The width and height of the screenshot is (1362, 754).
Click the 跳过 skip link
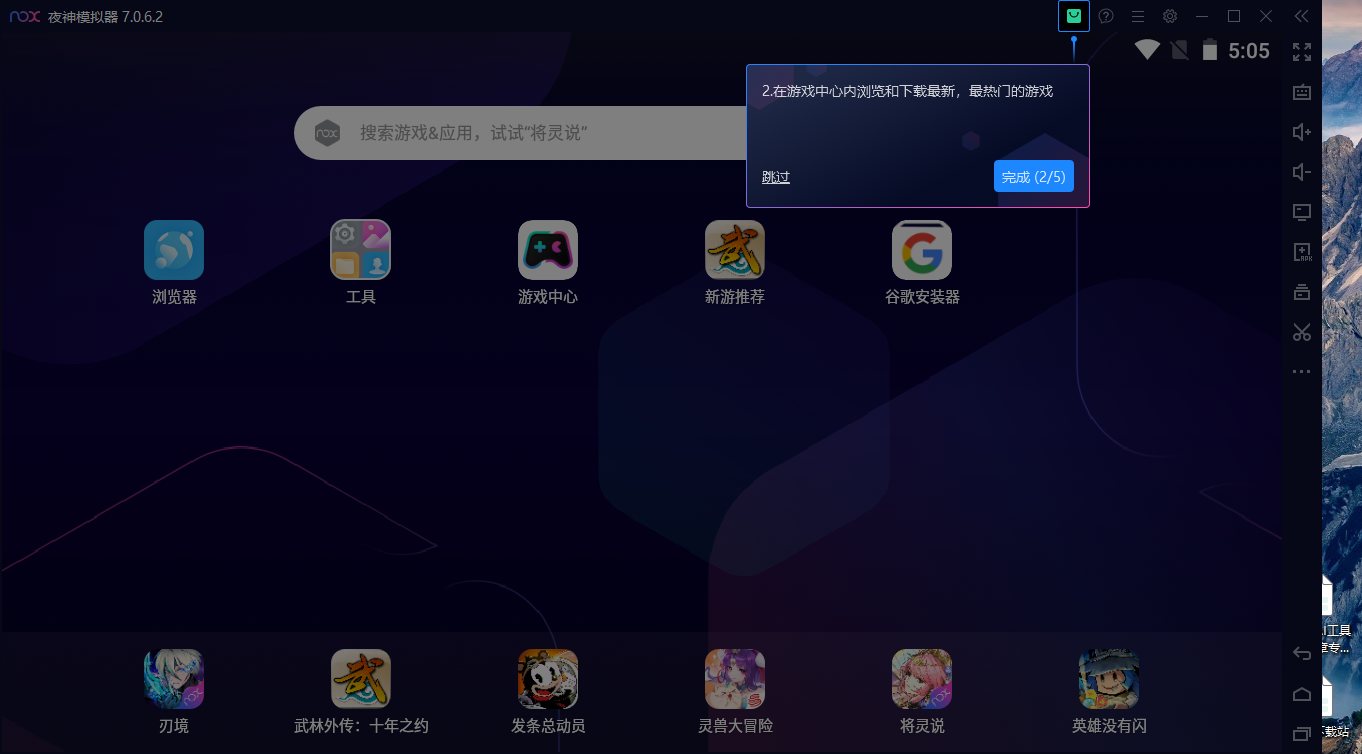click(x=776, y=177)
